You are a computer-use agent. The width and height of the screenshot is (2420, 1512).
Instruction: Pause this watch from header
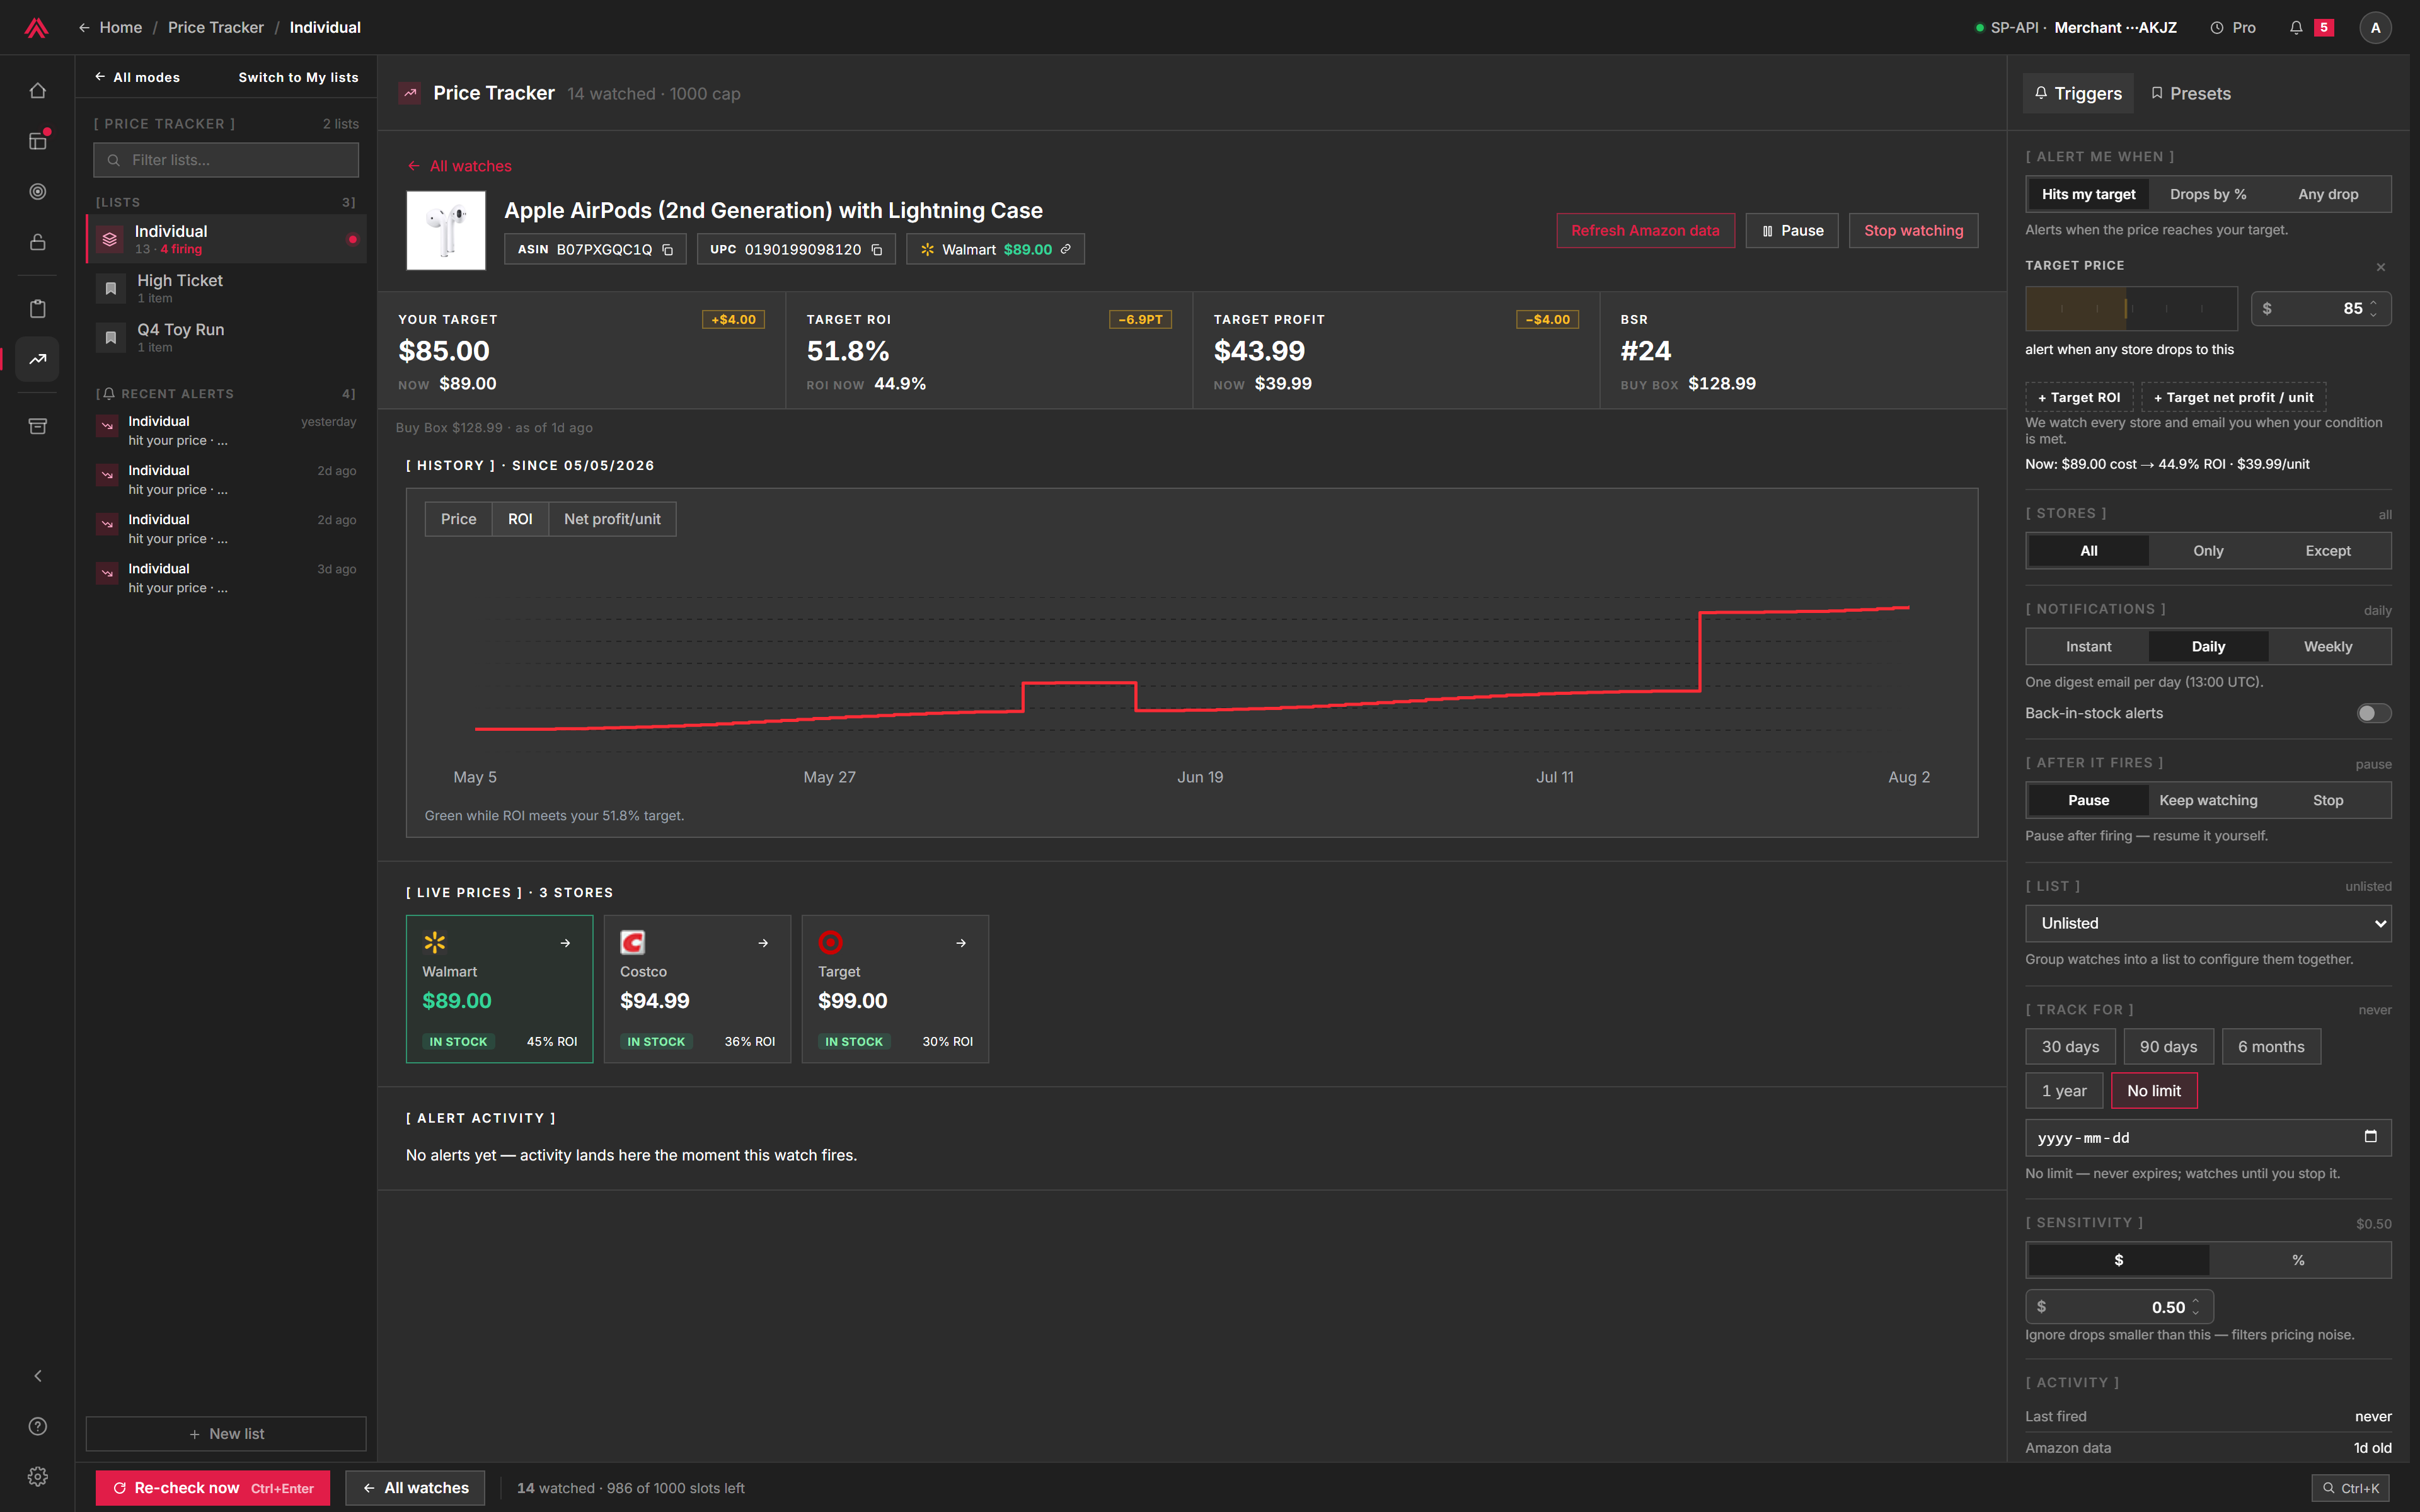point(1792,230)
